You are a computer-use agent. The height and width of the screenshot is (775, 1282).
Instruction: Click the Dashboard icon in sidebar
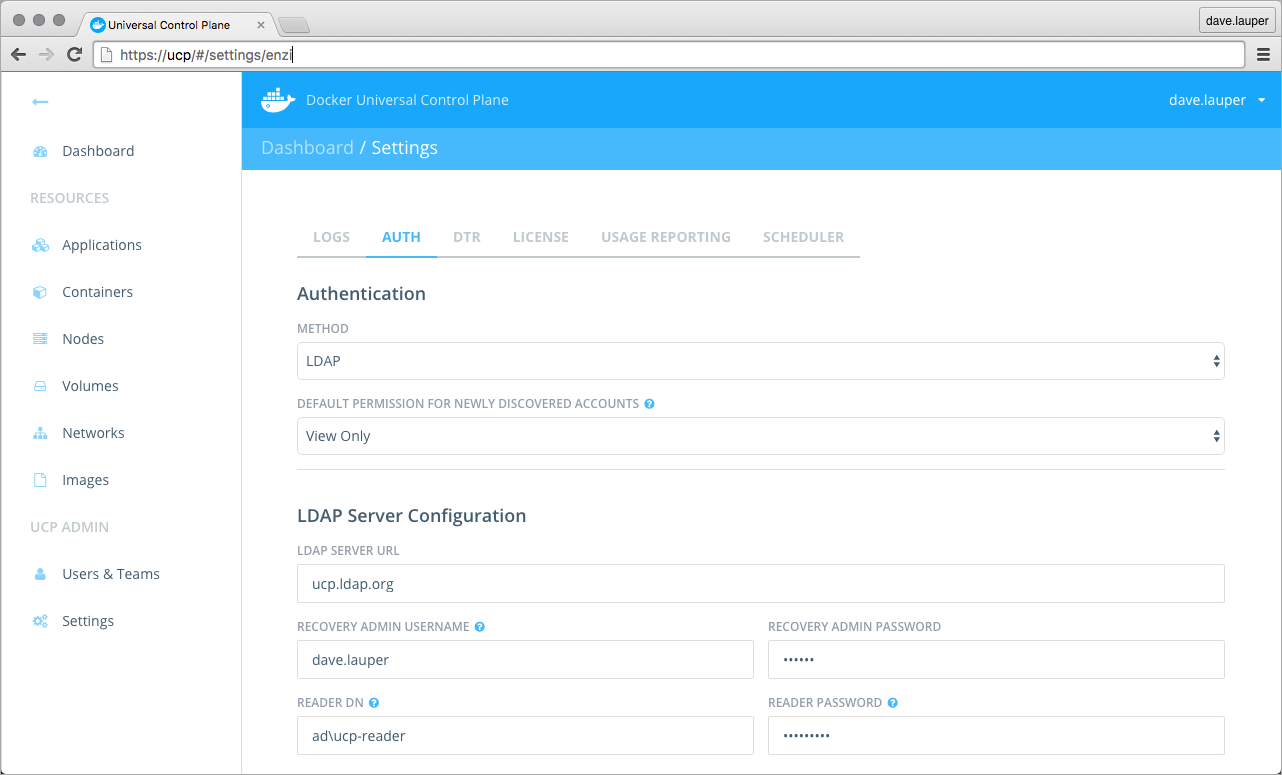pos(40,152)
